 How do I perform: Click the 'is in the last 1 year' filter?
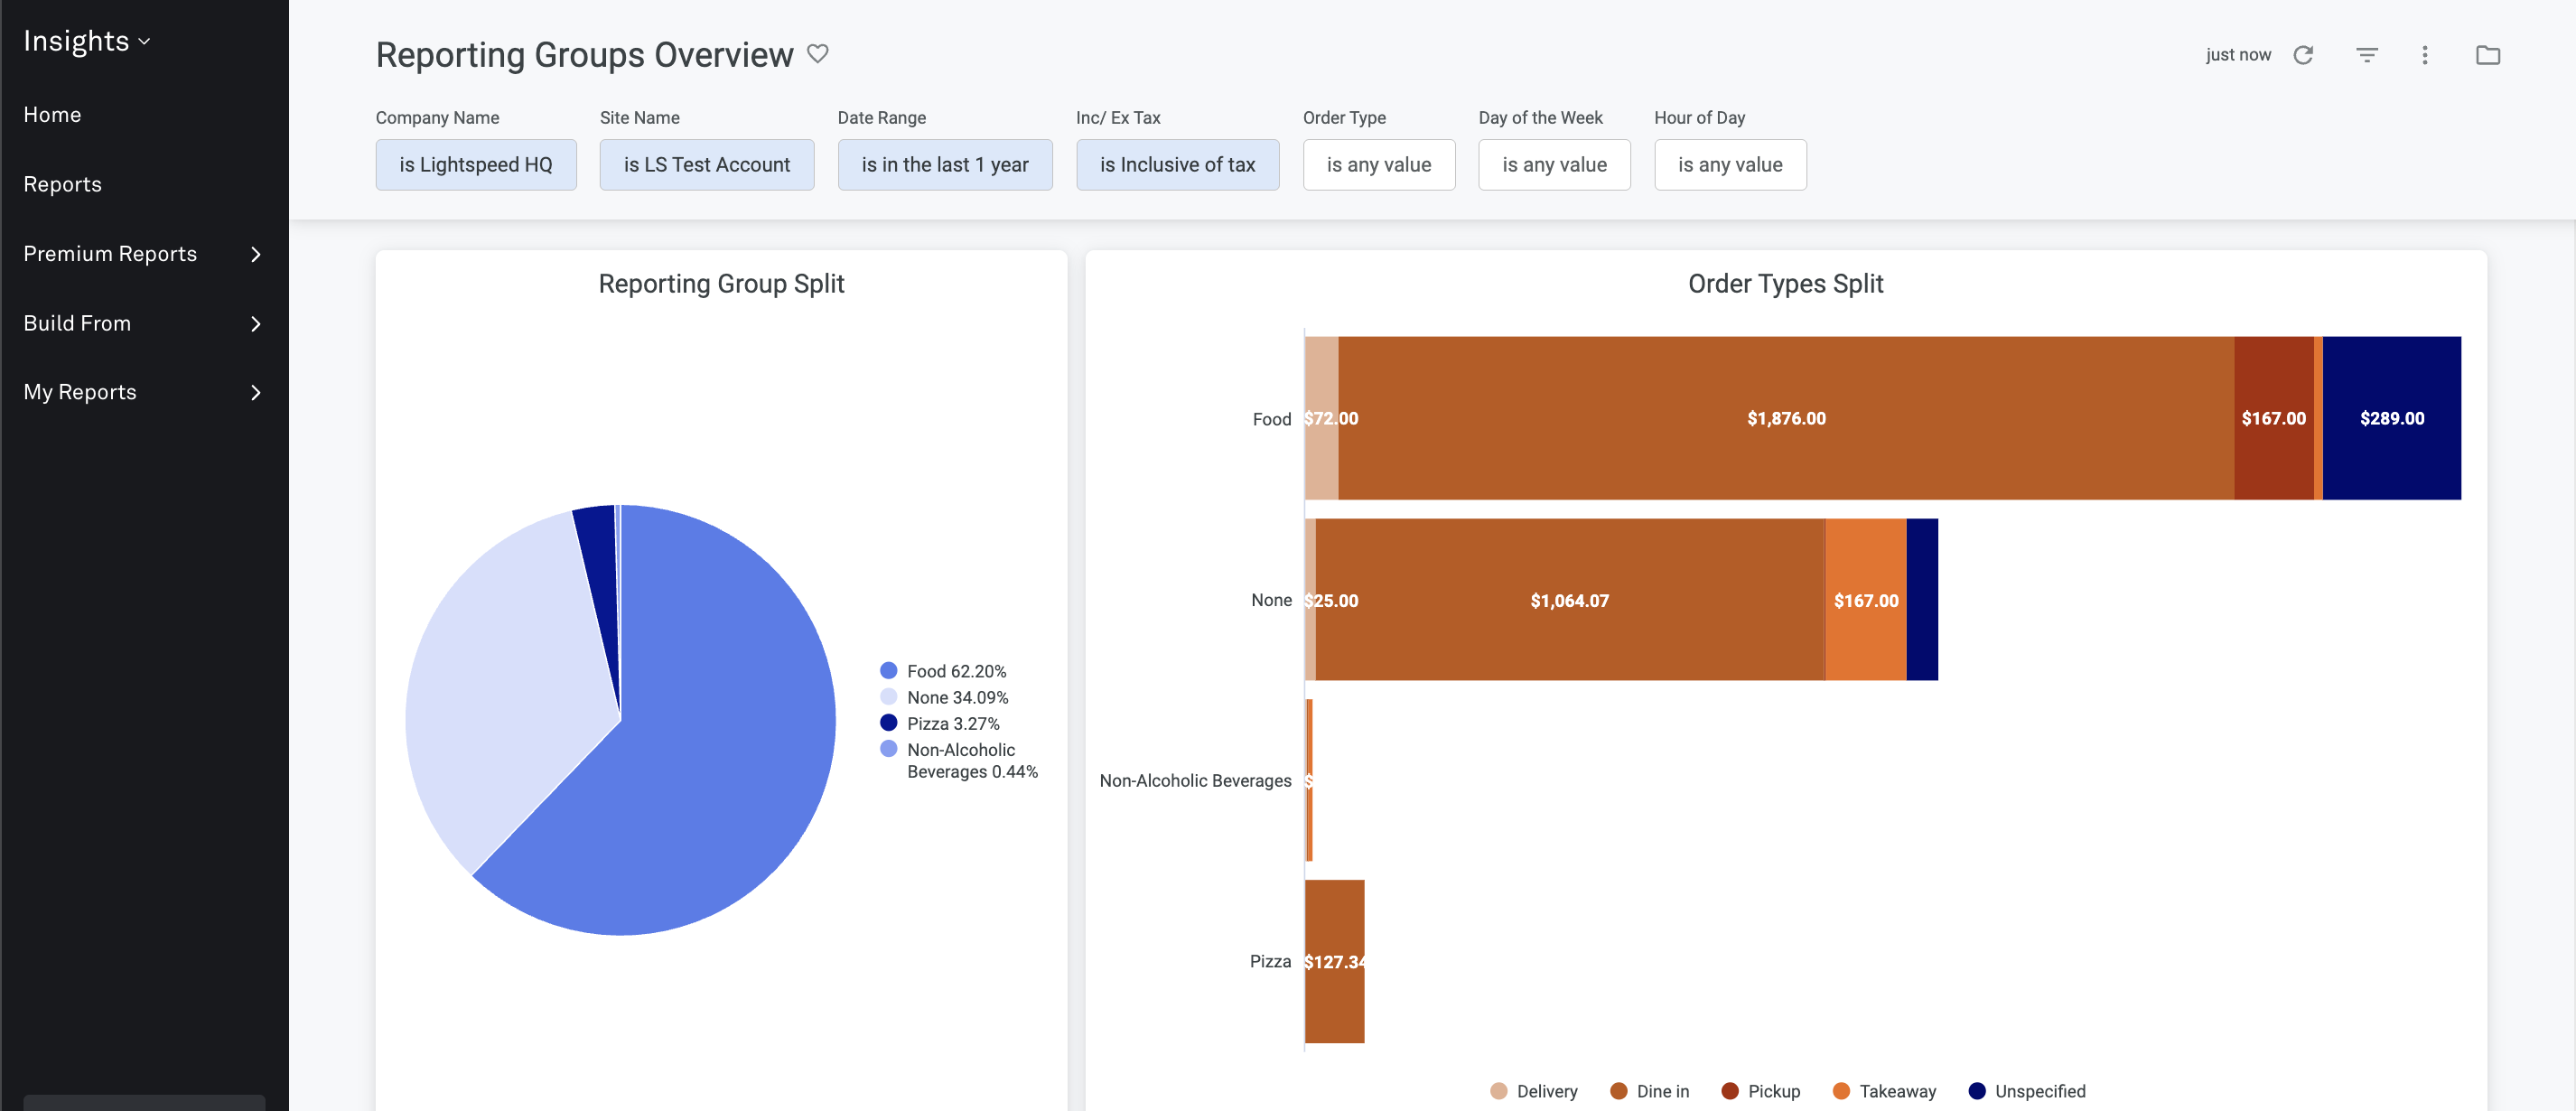945,164
